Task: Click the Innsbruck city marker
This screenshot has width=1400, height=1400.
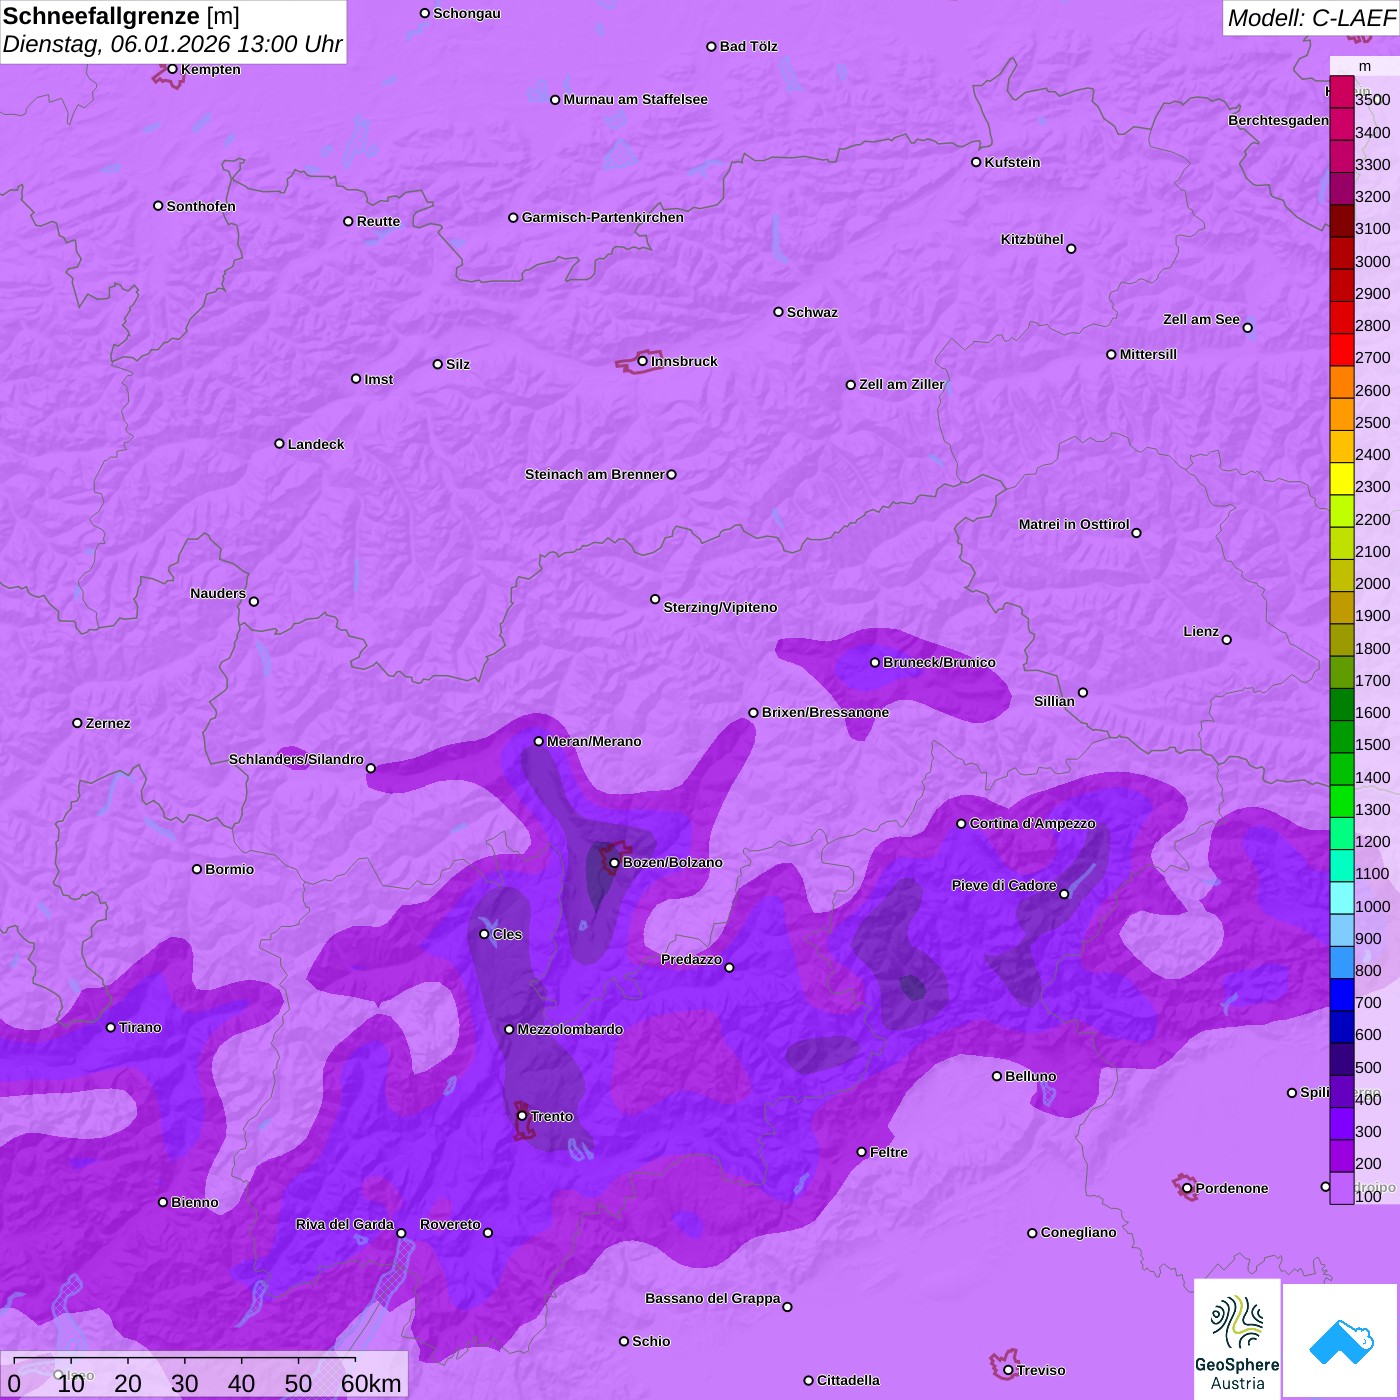Action: [x=643, y=361]
